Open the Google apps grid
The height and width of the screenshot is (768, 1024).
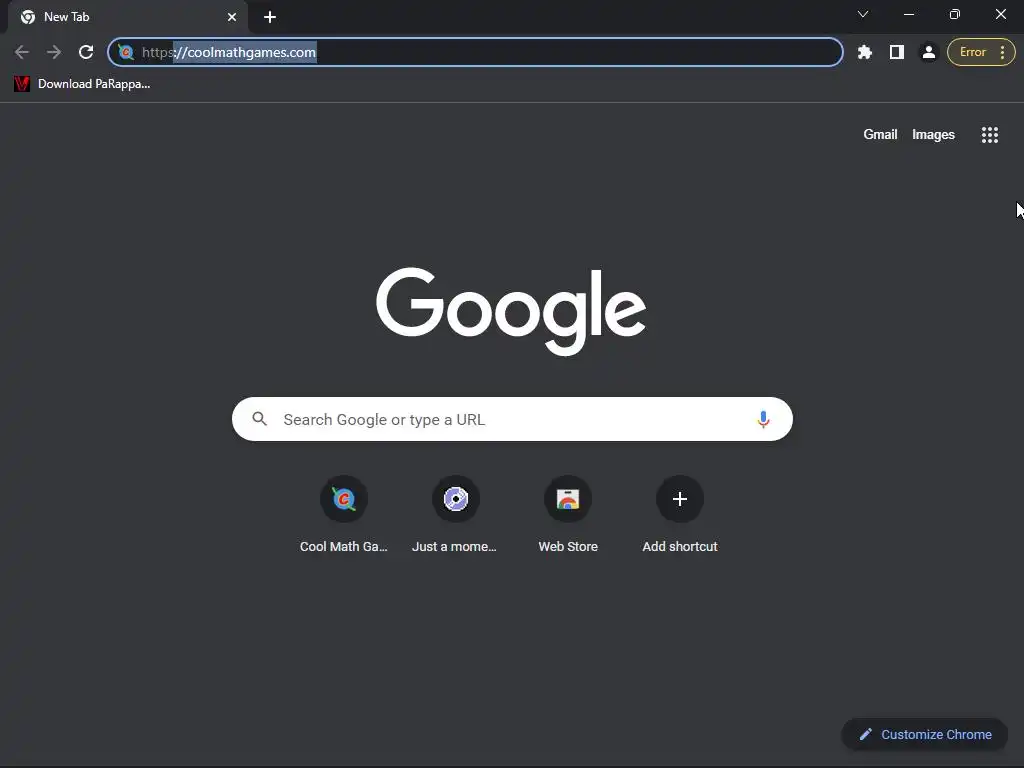[x=989, y=135]
